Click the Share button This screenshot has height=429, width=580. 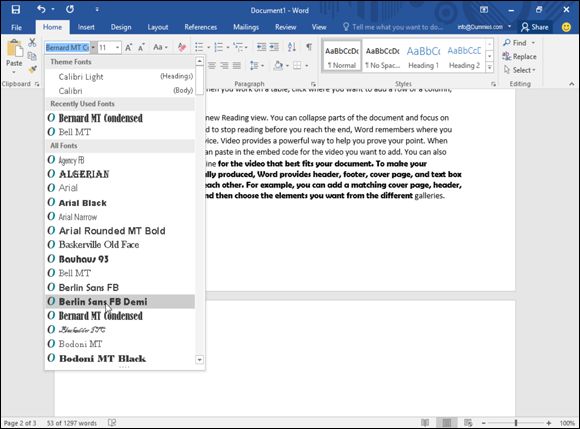535,27
